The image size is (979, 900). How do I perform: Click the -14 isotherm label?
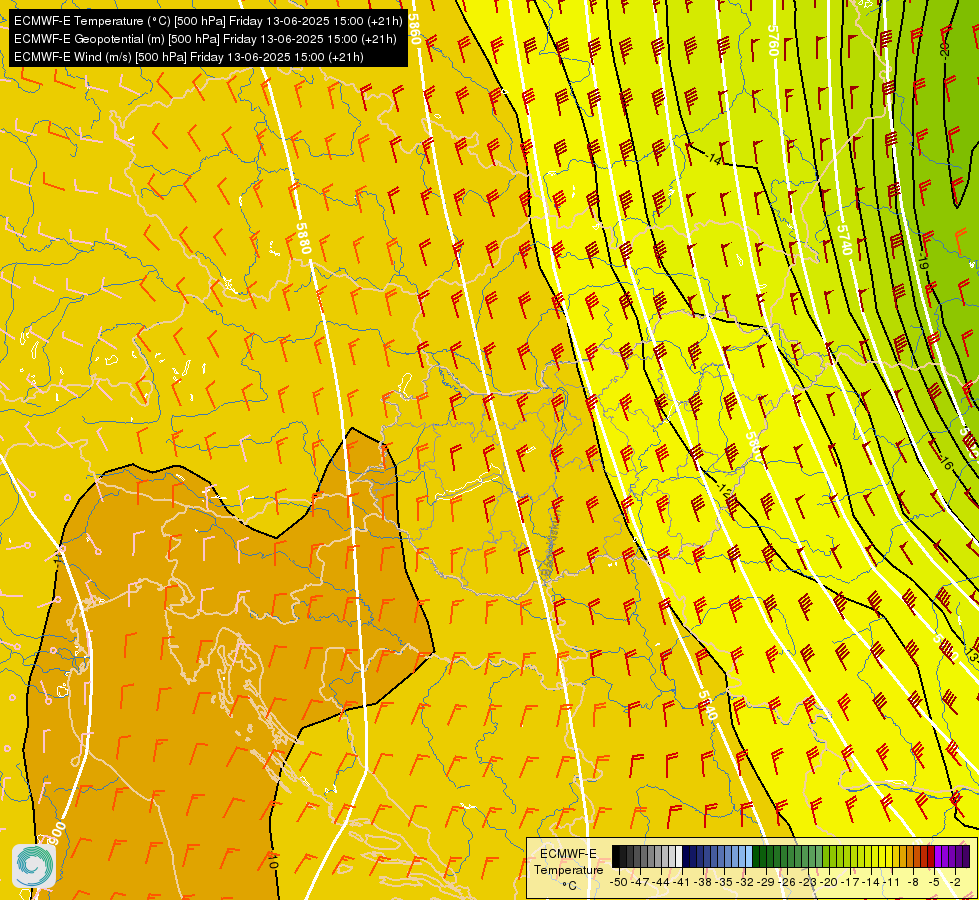coord(715,158)
